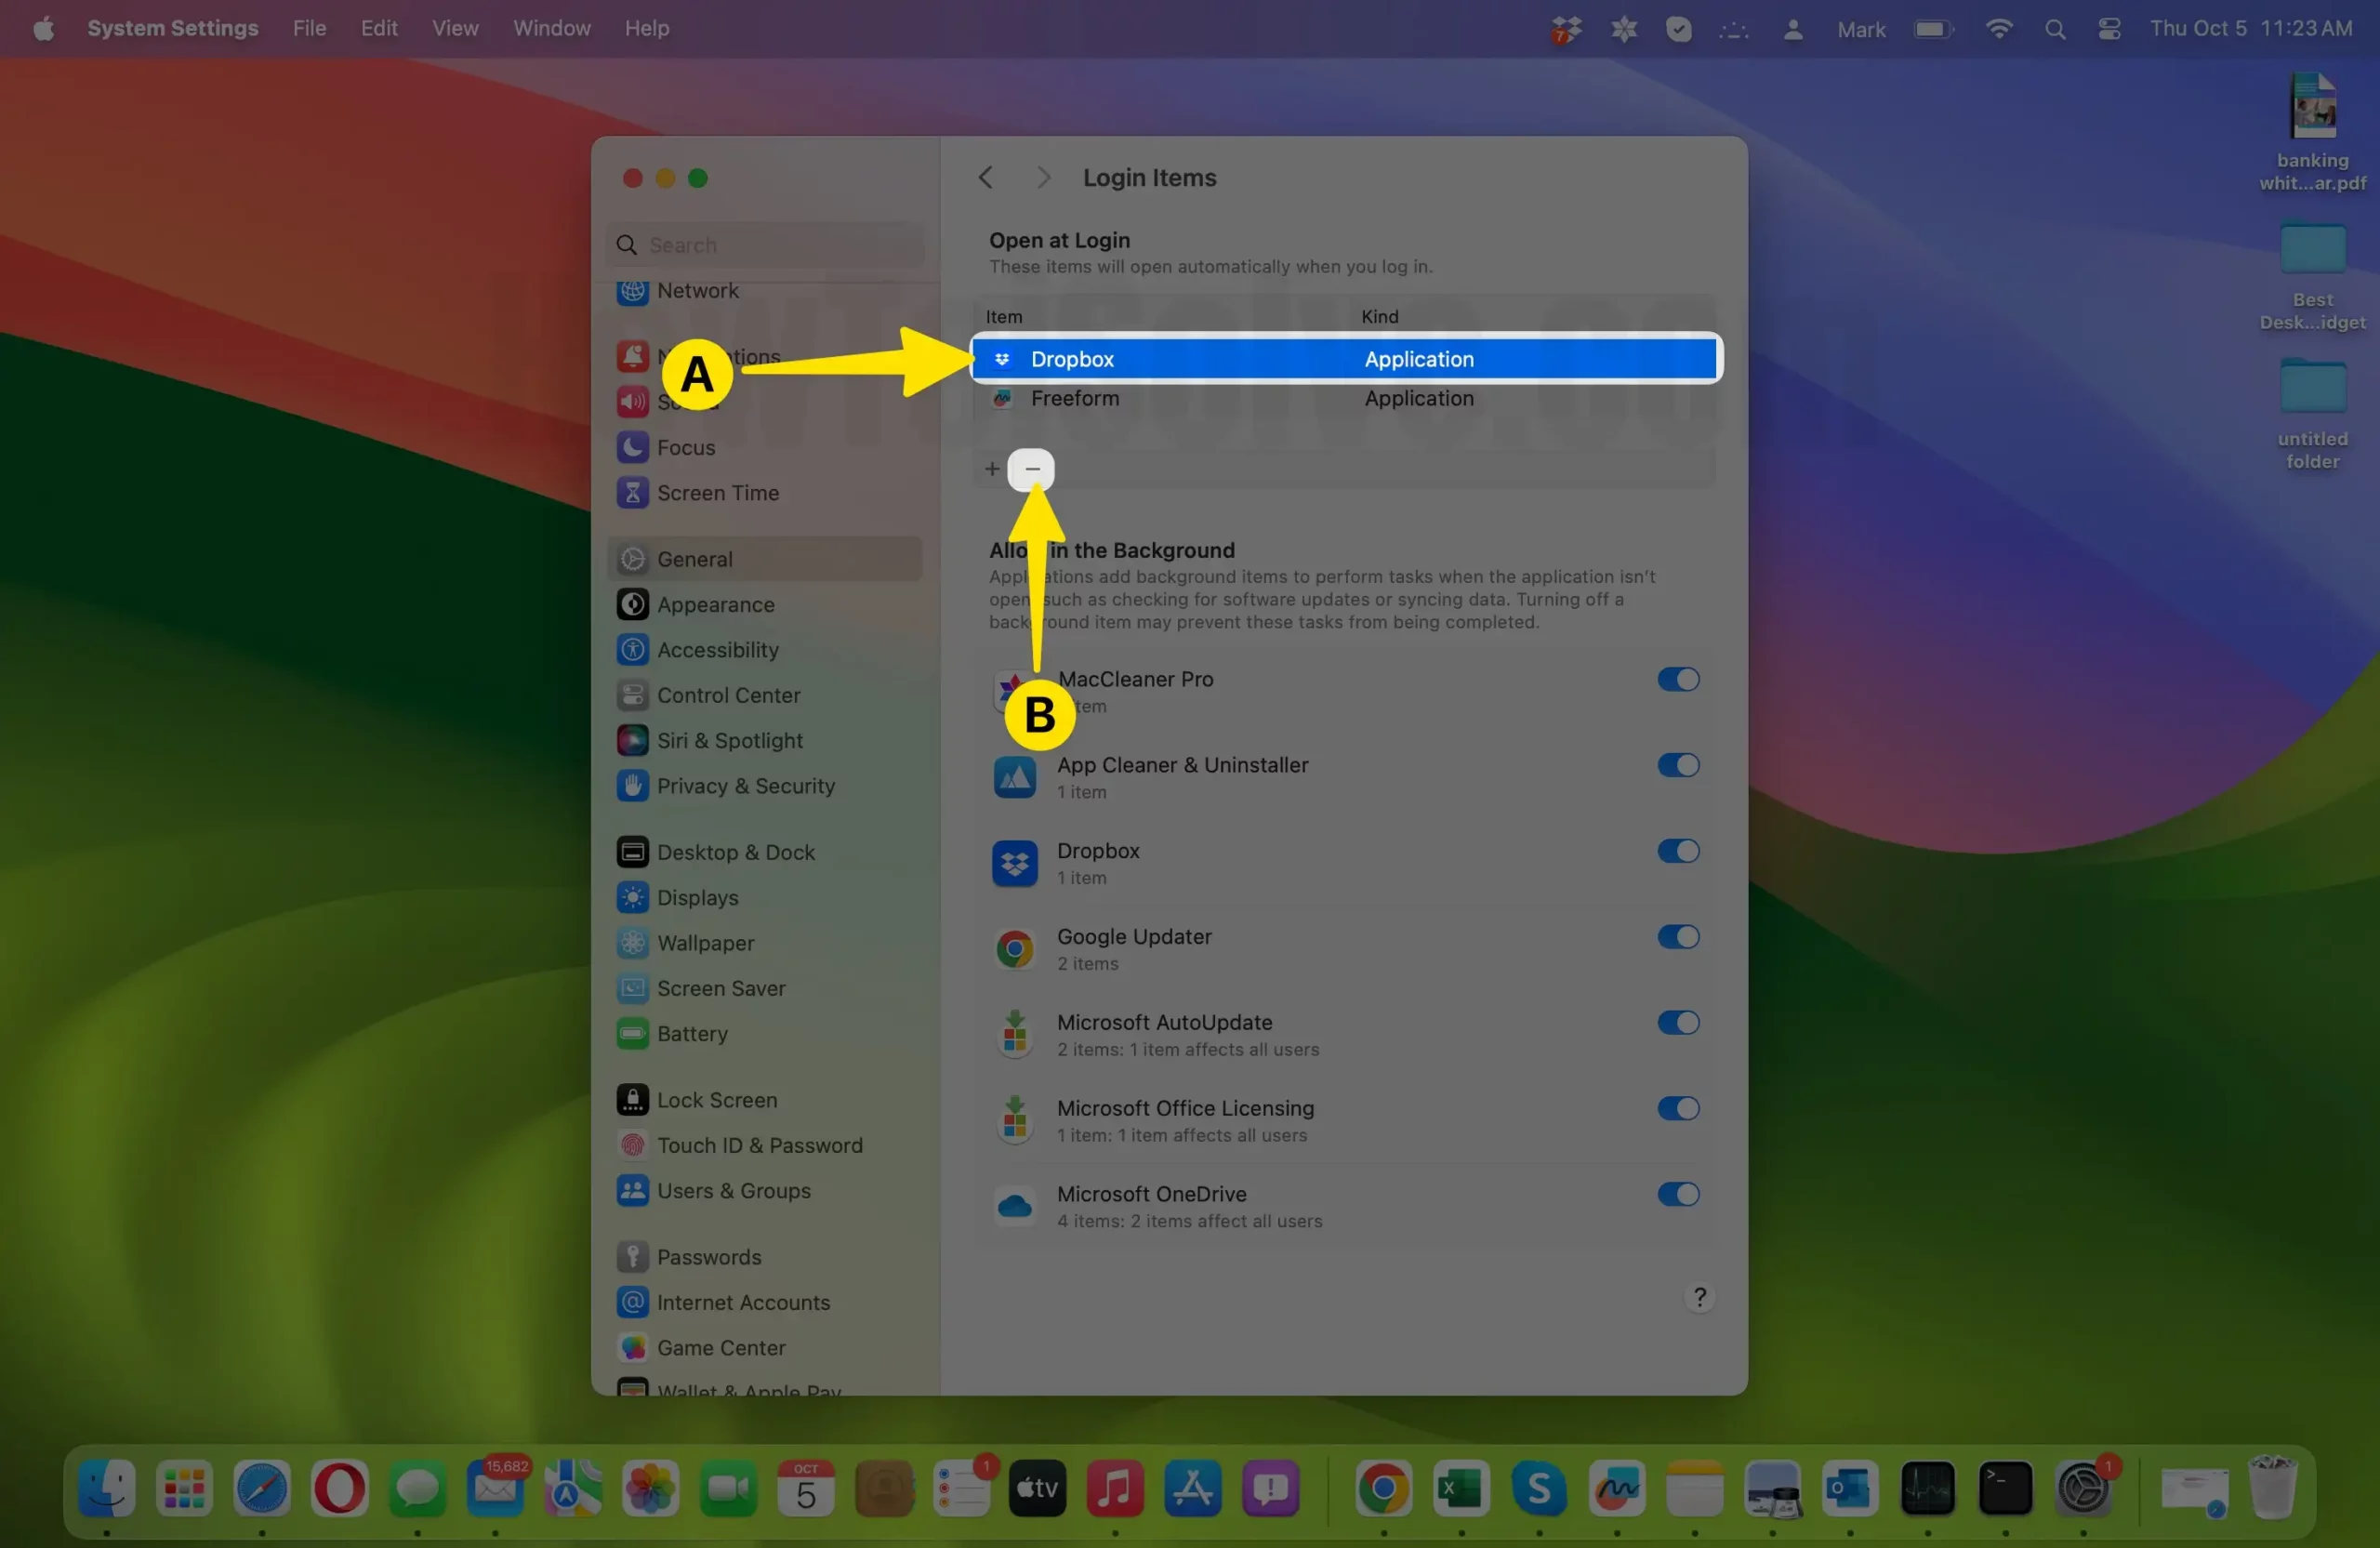This screenshot has height=1548, width=2380.
Task: Click the Item column header
Action: click(1004, 317)
